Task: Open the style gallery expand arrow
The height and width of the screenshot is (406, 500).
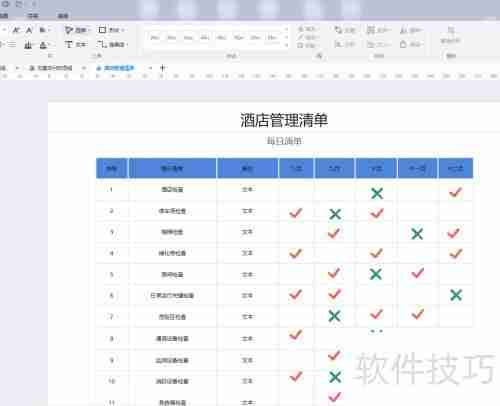Action: tap(286, 45)
